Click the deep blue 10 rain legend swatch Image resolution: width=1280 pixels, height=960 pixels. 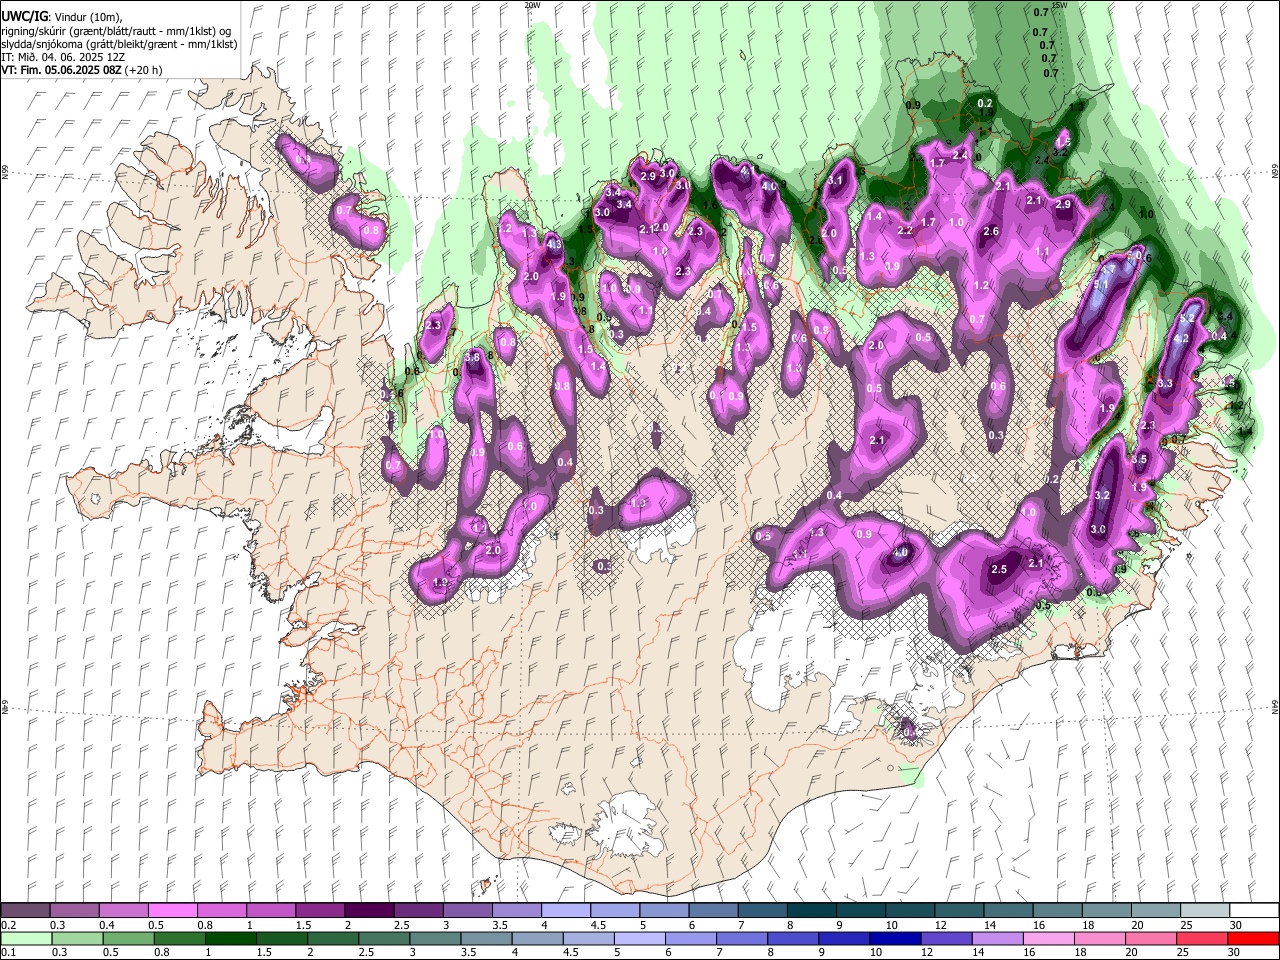click(x=895, y=938)
